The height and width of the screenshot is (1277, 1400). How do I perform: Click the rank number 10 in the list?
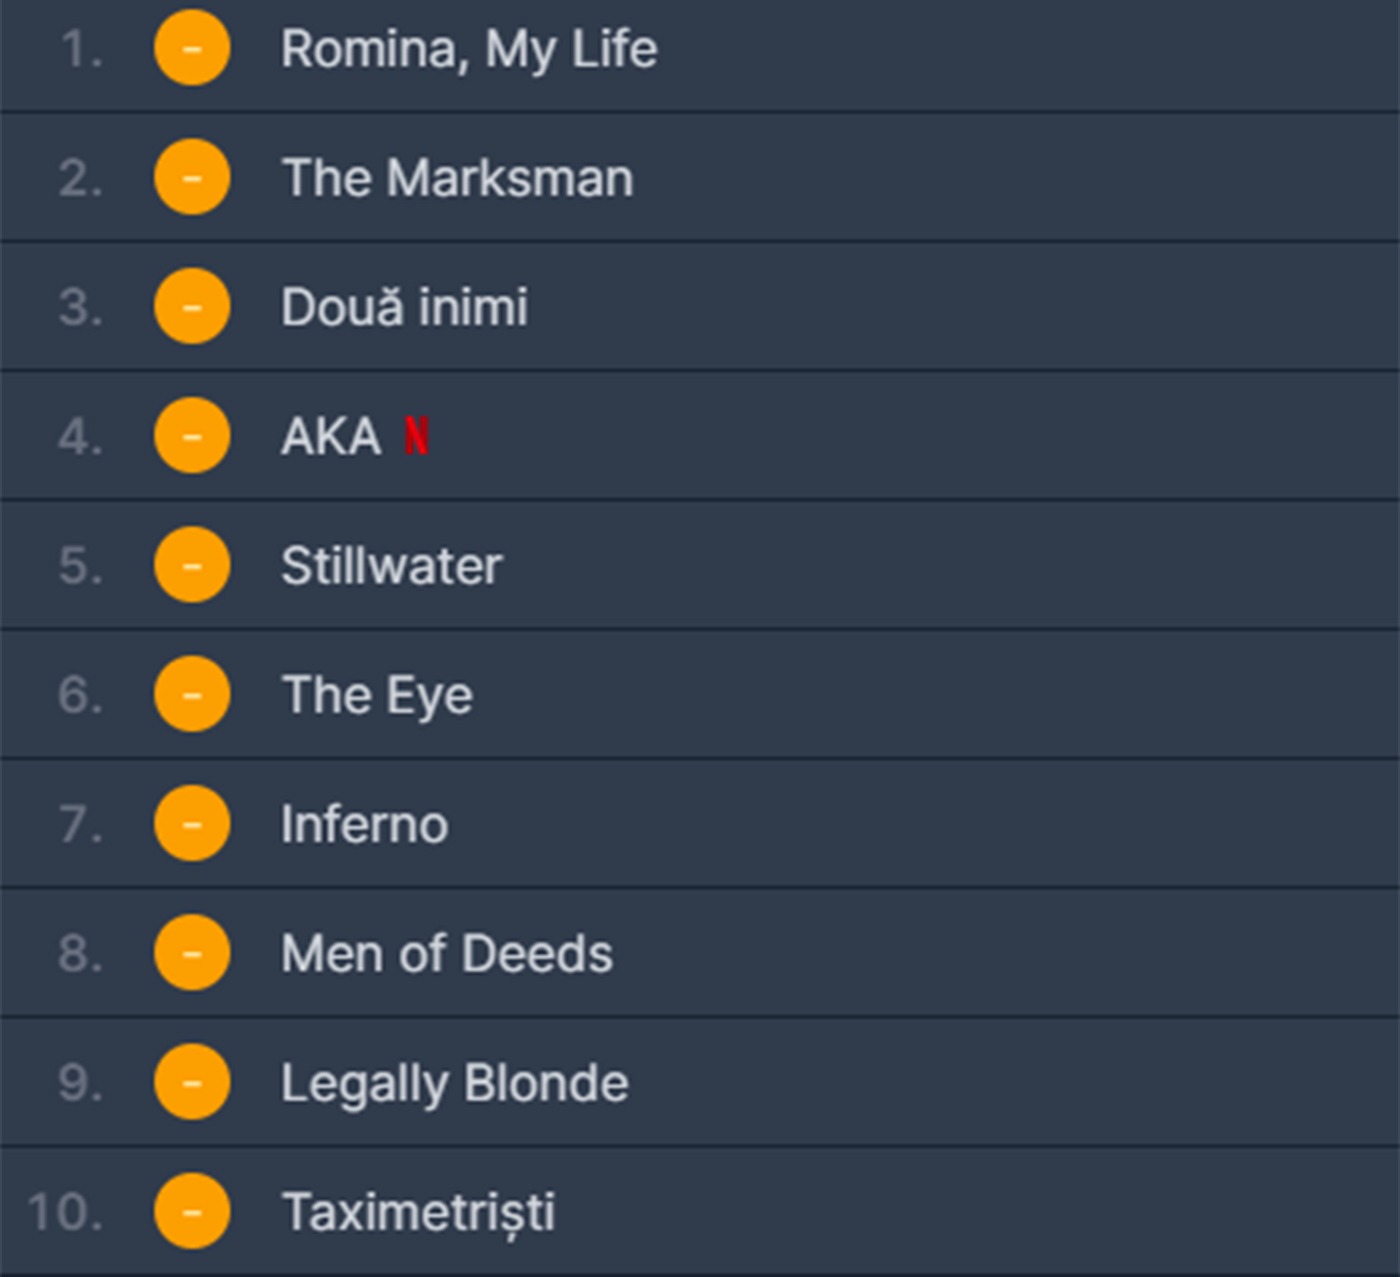coord(65,1212)
